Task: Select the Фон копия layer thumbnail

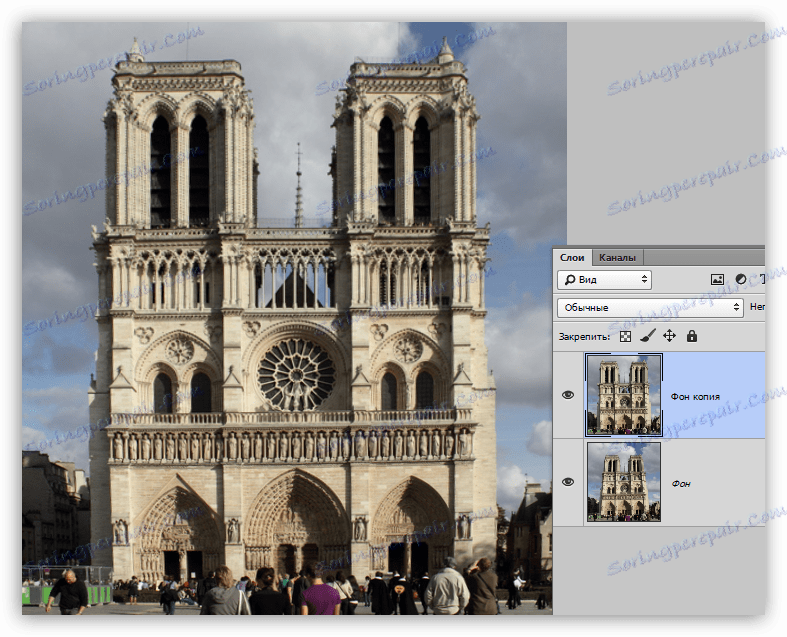Action: pos(624,395)
